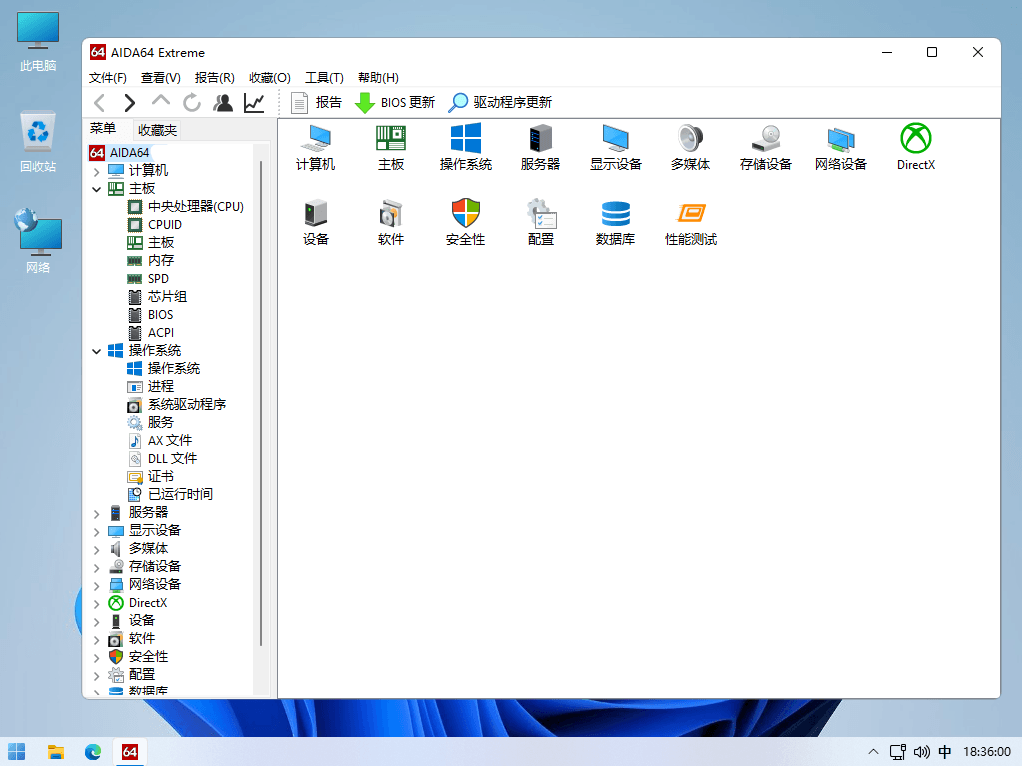The width and height of the screenshot is (1022, 766).
Task: Open File Explorer from taskbar
Action: click(x=55, y=752)
